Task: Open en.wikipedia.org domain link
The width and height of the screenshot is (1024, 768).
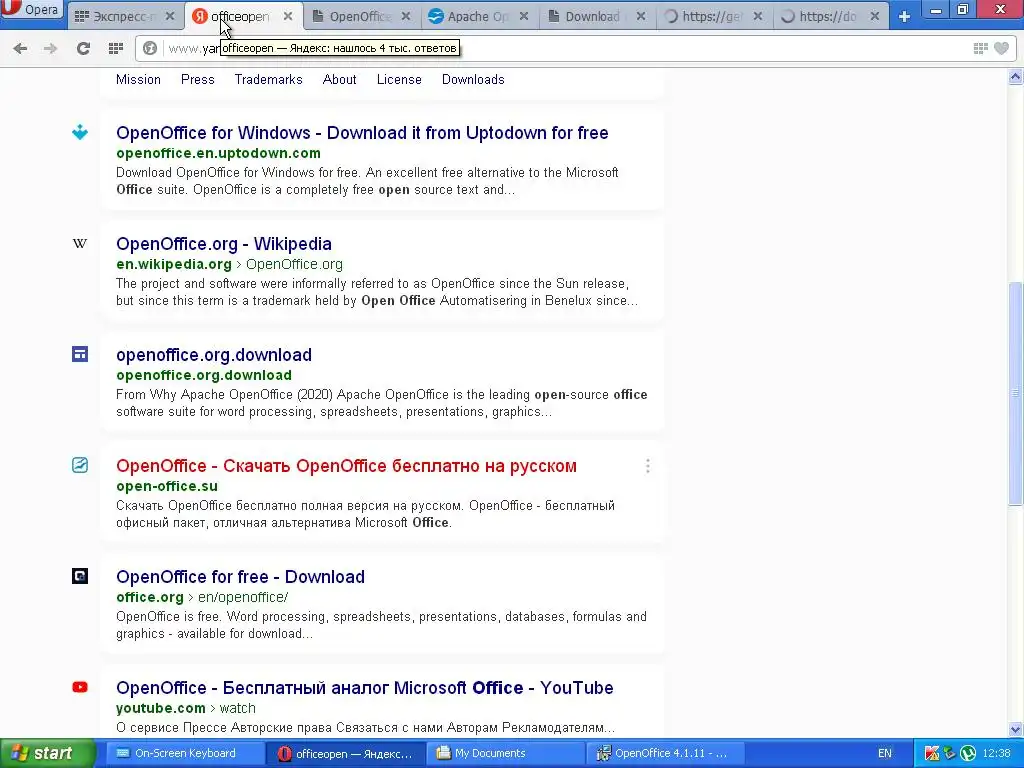Action: coord(174,264)
